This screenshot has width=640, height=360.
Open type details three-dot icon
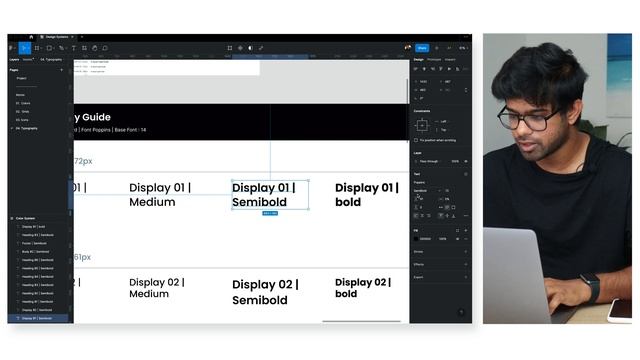pos(466,216)
